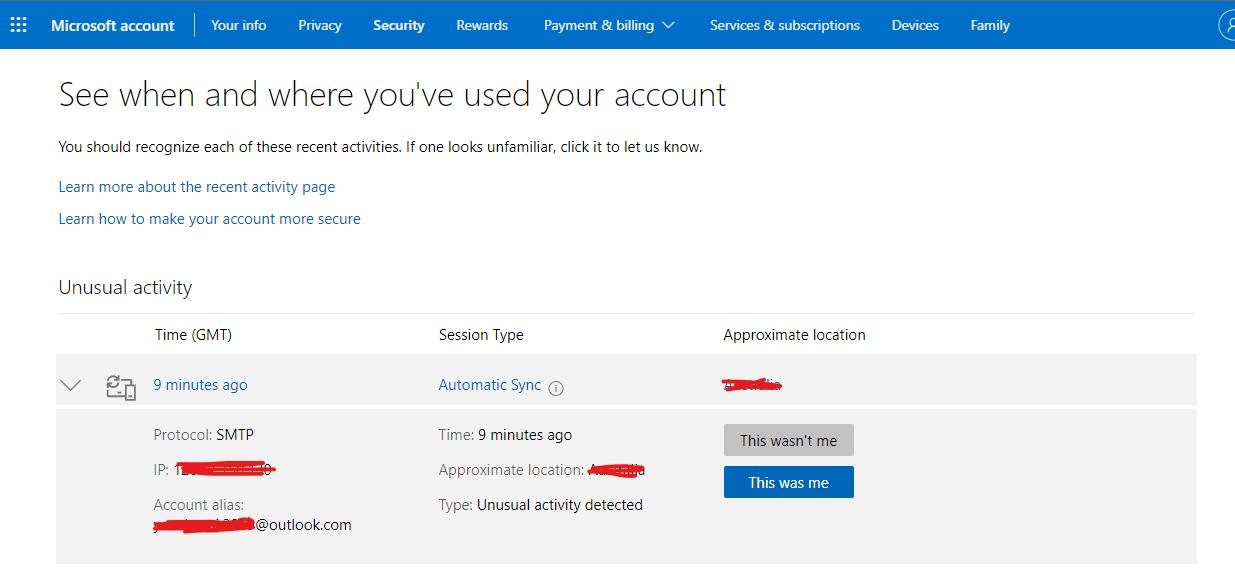Open the Privacy tab

(x=320, y=25)
